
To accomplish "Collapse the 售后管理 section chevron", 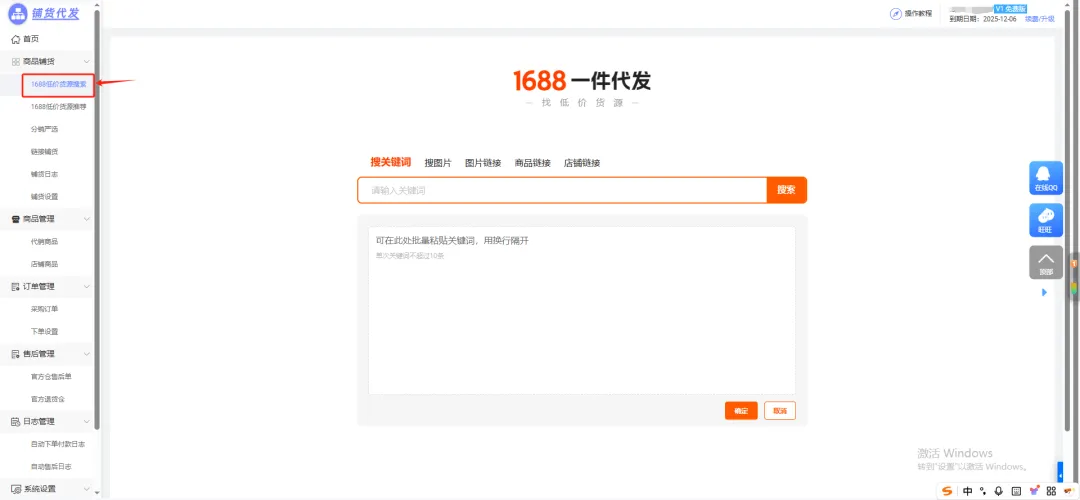I will tap(87, 354).
